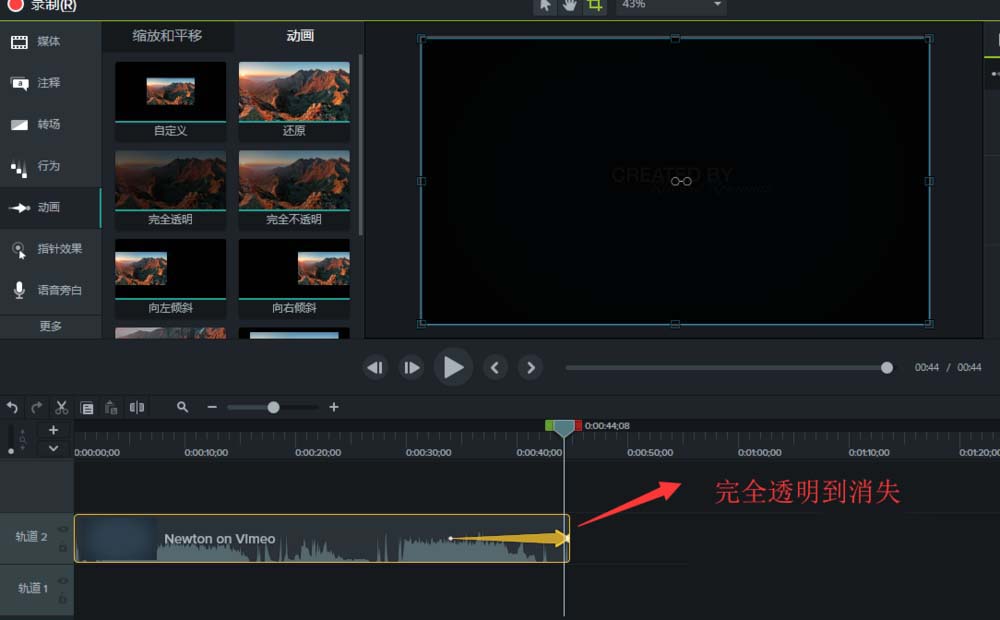
Task: Copy the selection with the copy icon
Action: [x=87, y=407]
